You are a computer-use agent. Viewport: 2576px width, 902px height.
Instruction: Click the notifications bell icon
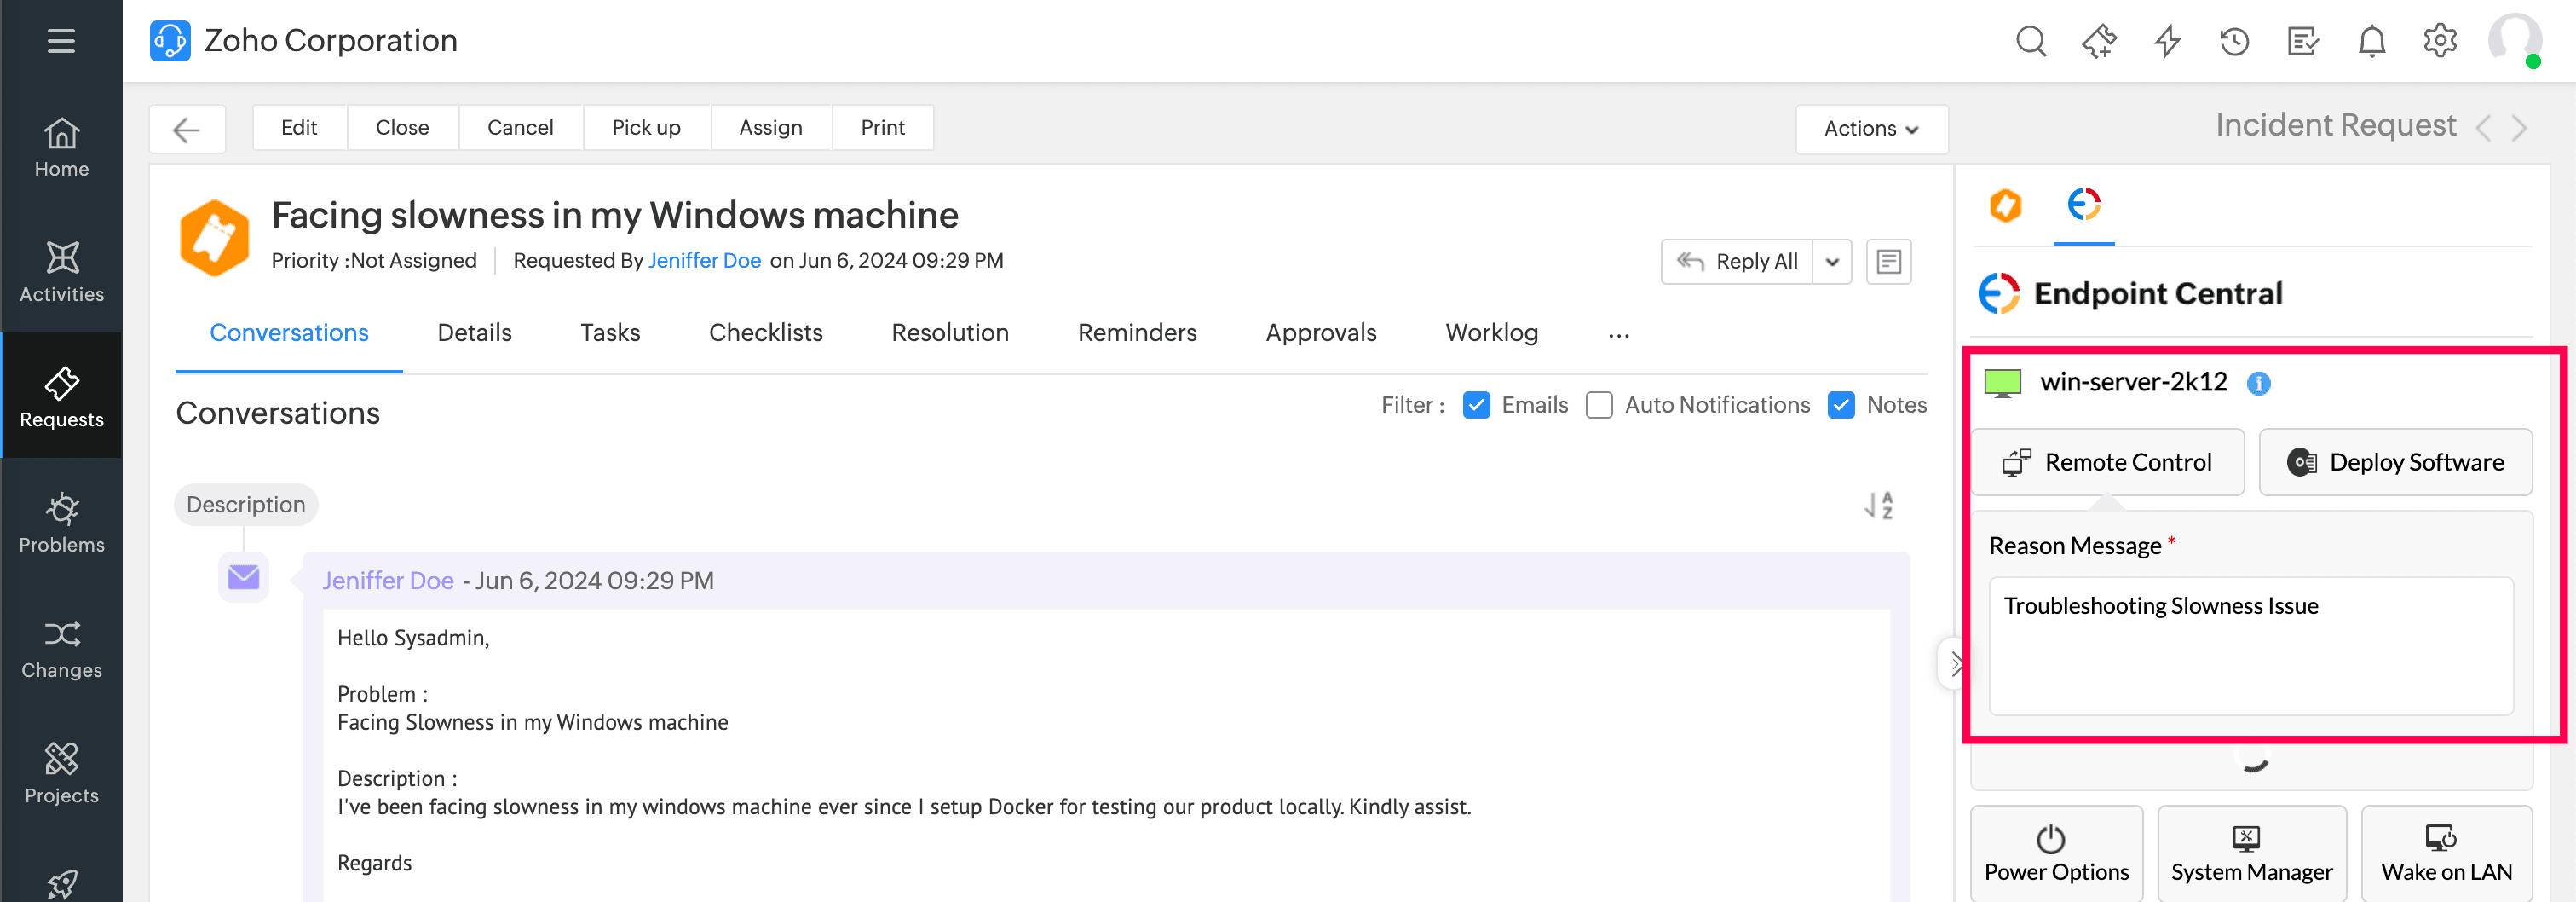point(2371,41)
